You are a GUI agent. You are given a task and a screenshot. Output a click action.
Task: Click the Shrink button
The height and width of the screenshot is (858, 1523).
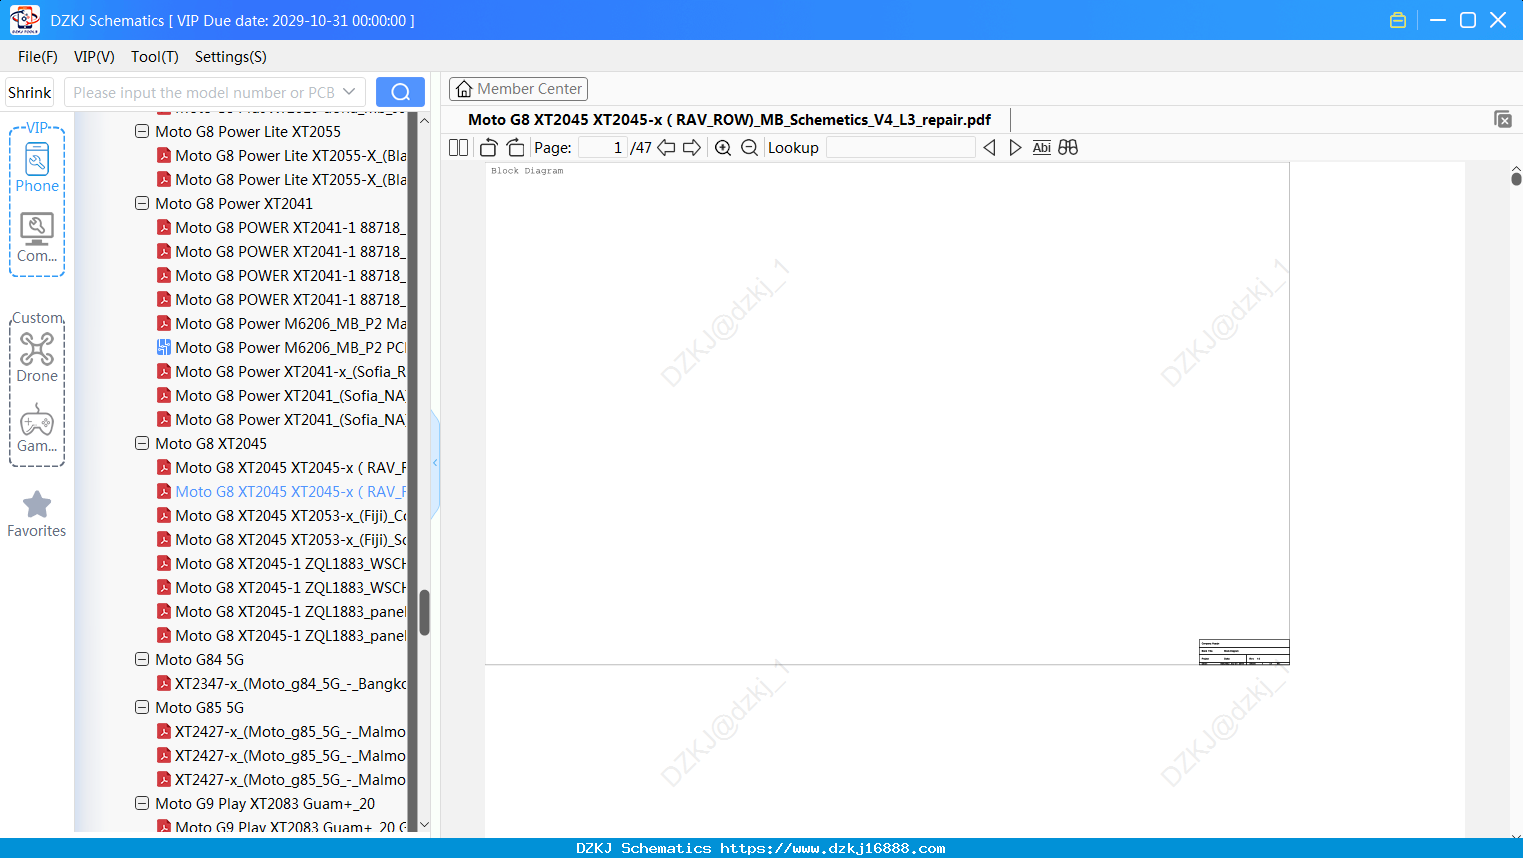pyautogui.click(x=30, y=92)
